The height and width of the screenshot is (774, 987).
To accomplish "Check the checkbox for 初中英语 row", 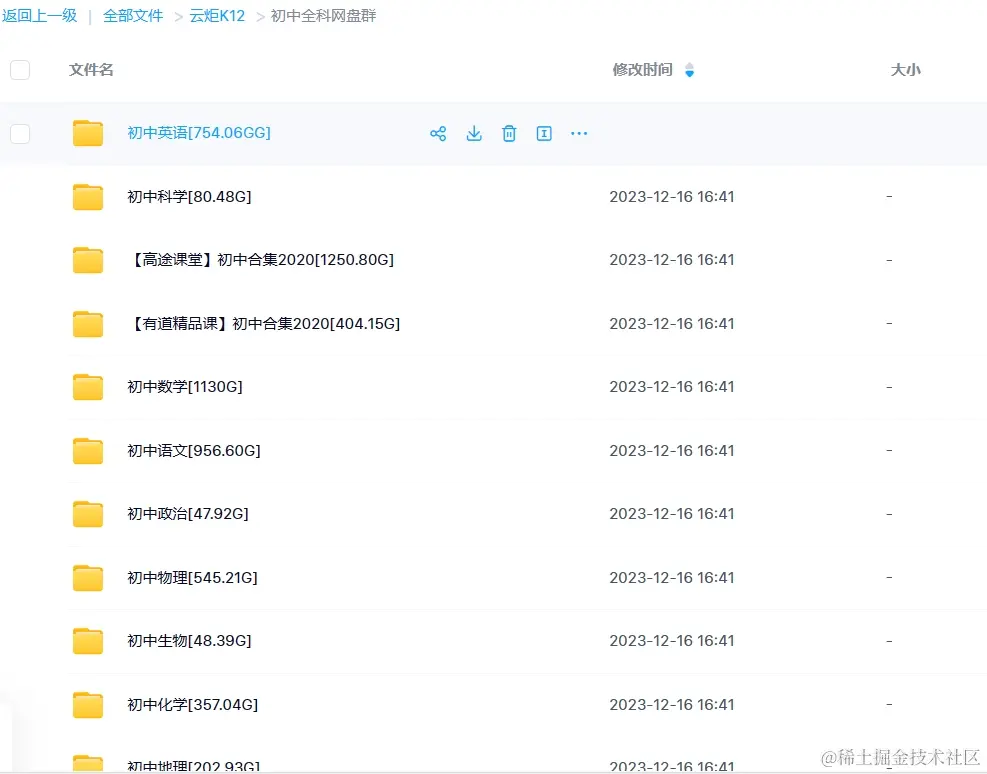I will [19, 134].
